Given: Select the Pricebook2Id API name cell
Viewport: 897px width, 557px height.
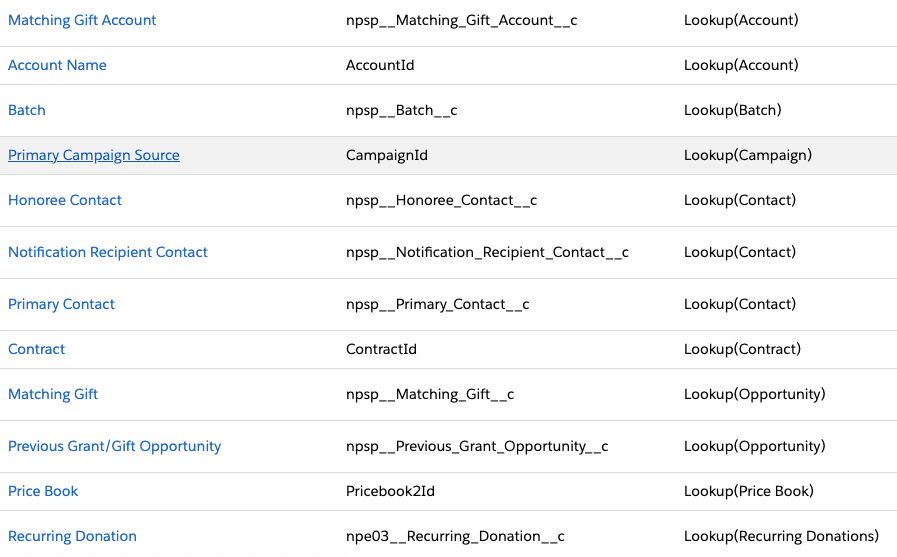Looking at the screenshot, I should [391, 491].
